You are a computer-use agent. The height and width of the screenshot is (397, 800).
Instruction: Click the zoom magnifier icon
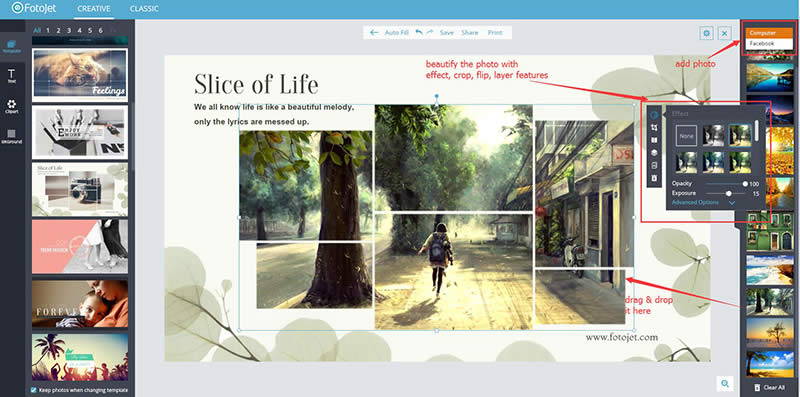(724, 384)
